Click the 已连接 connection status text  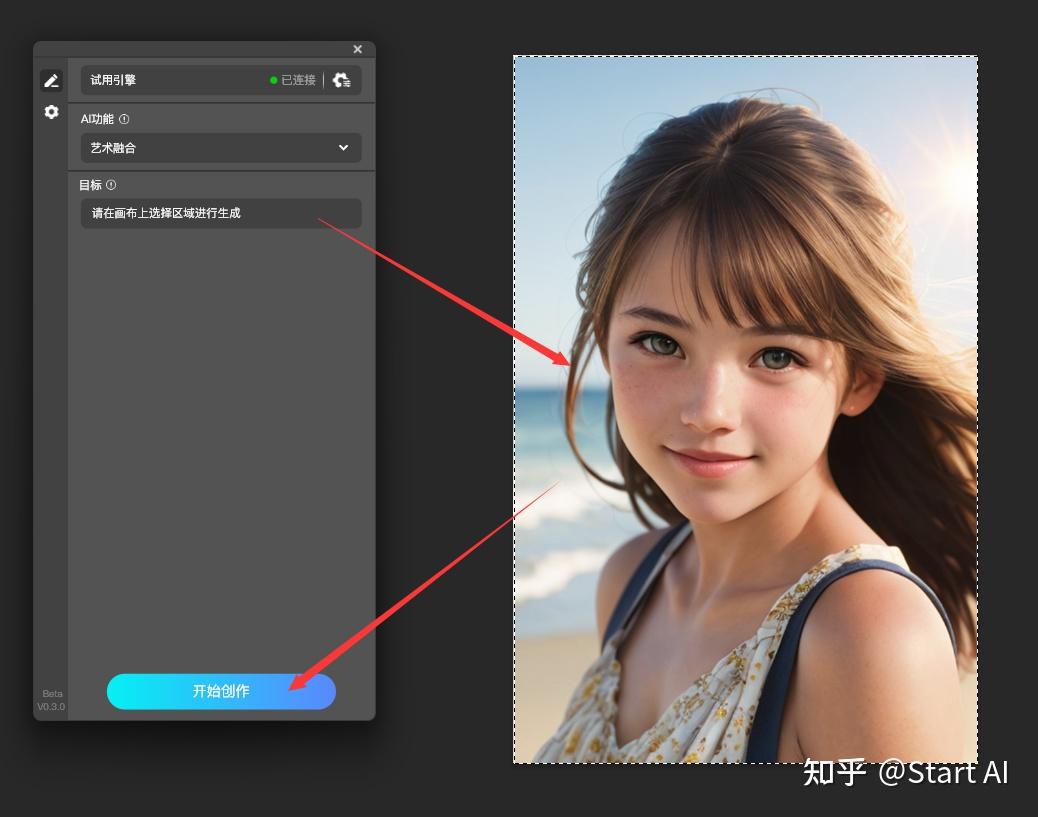coord(299,80)
